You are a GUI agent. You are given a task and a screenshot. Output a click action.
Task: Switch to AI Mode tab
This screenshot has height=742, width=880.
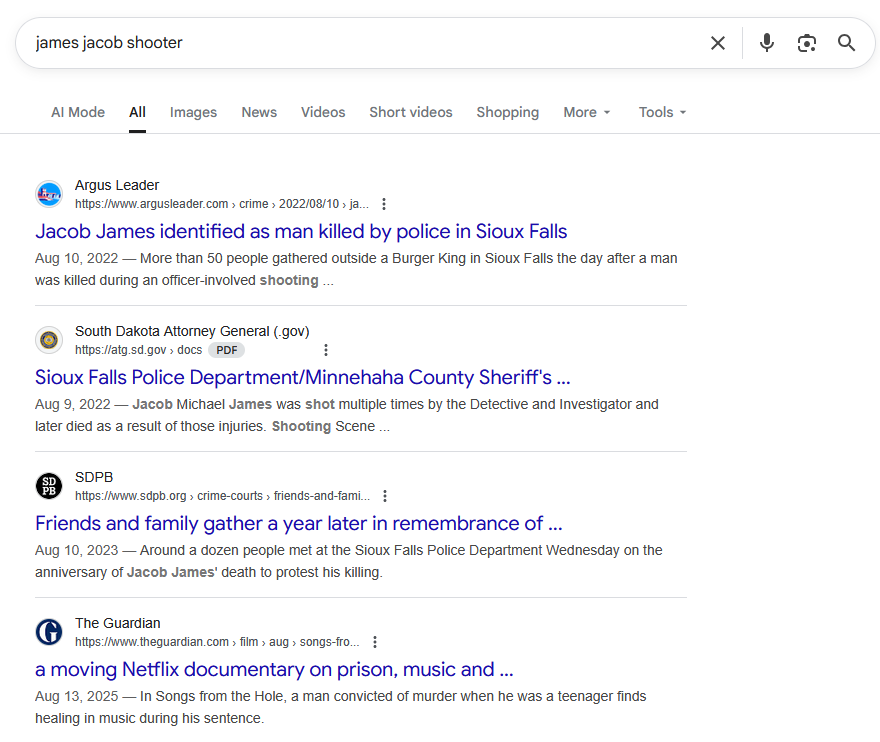(x=78, y=112)
